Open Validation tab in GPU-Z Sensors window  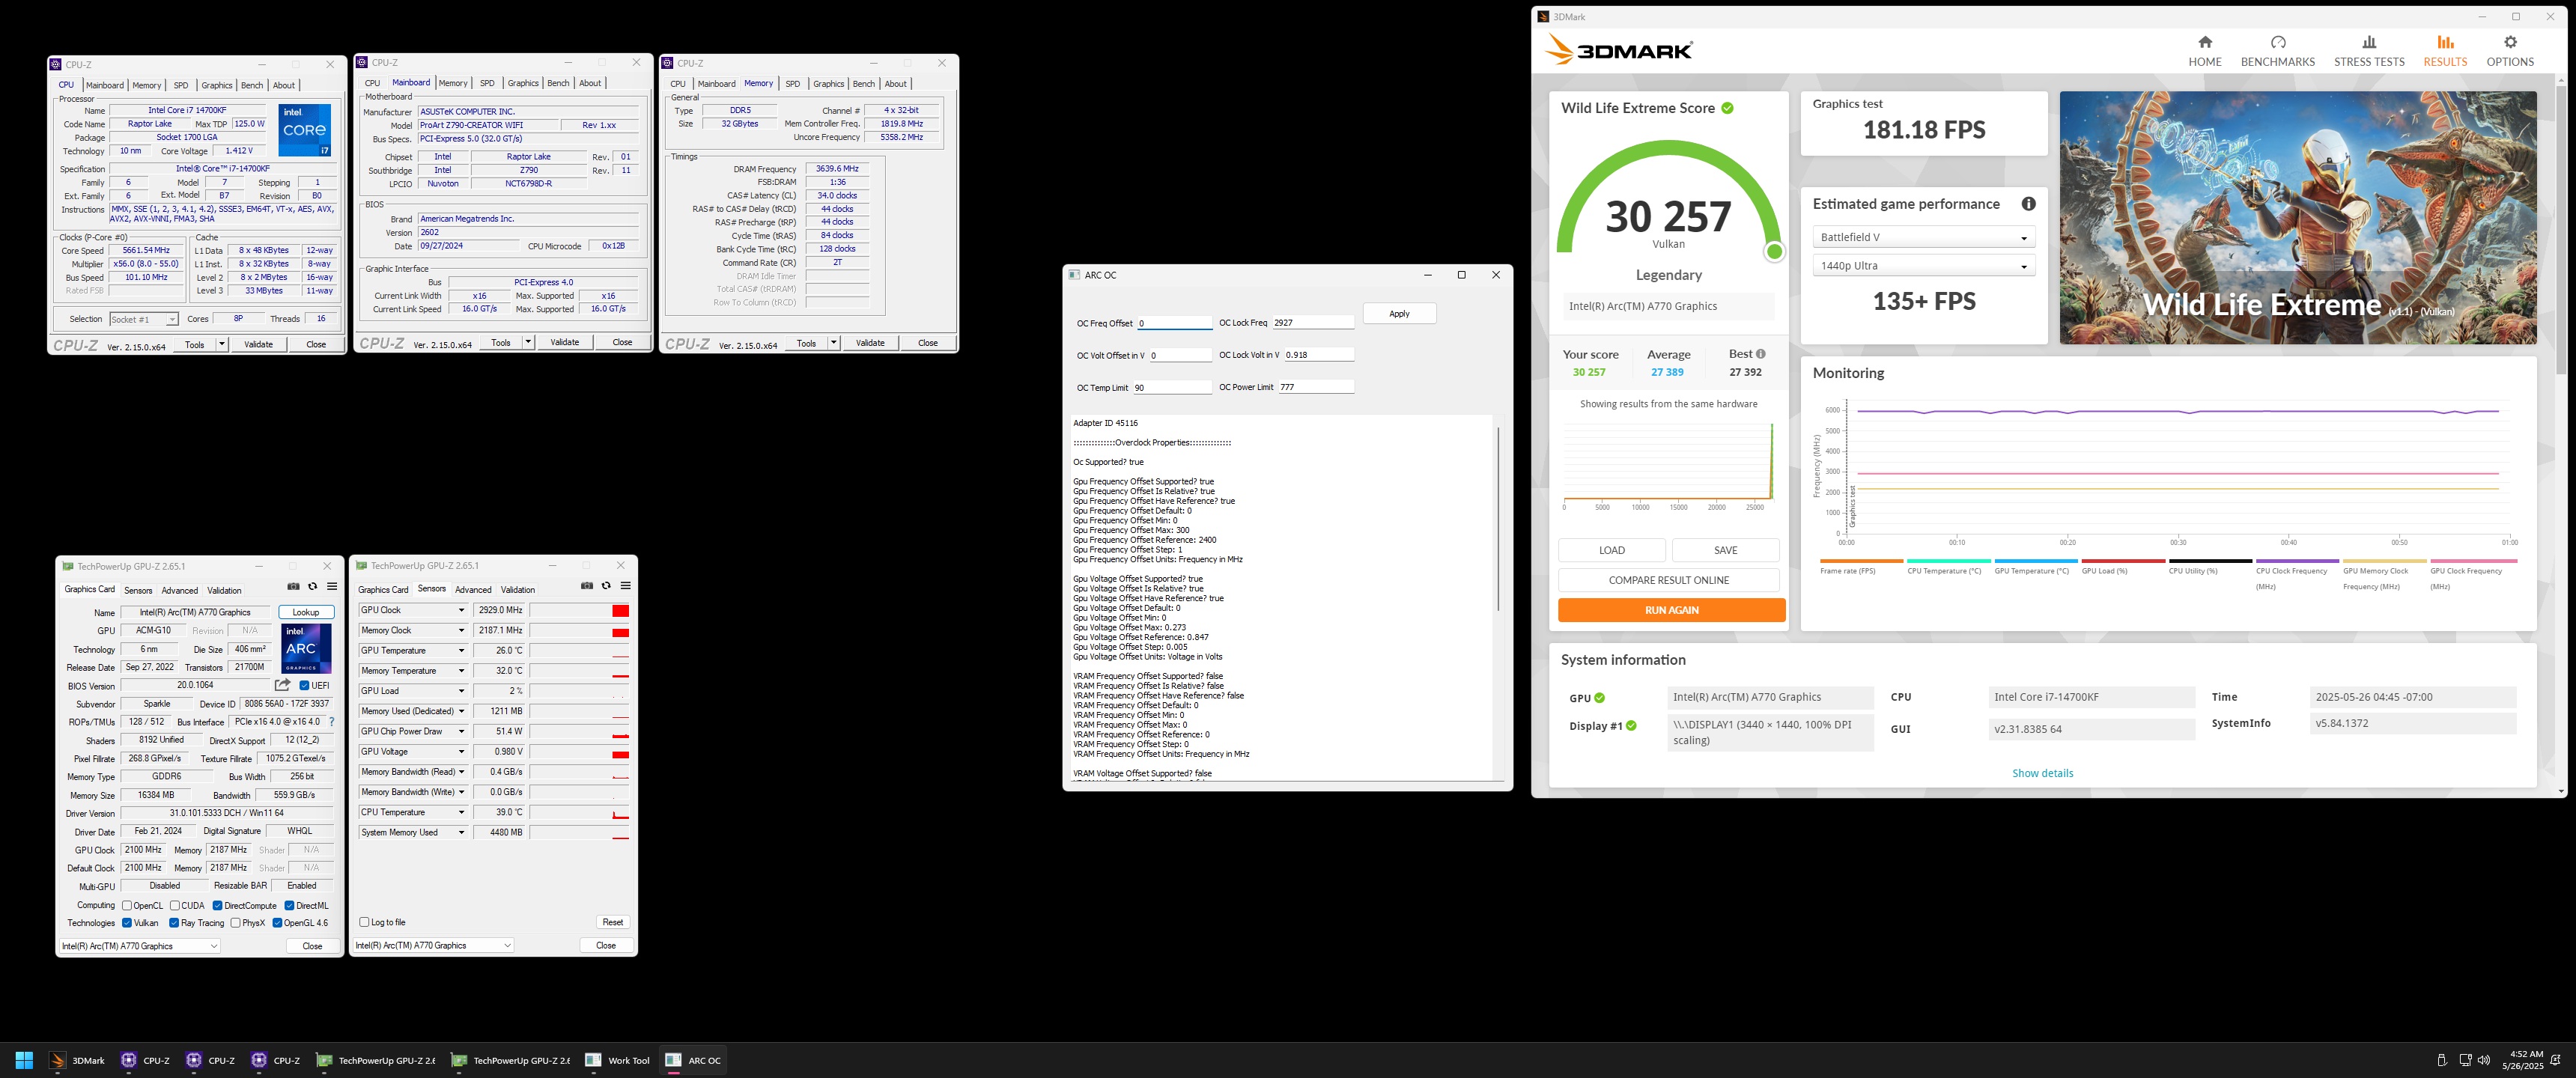[x=517, y=589]
